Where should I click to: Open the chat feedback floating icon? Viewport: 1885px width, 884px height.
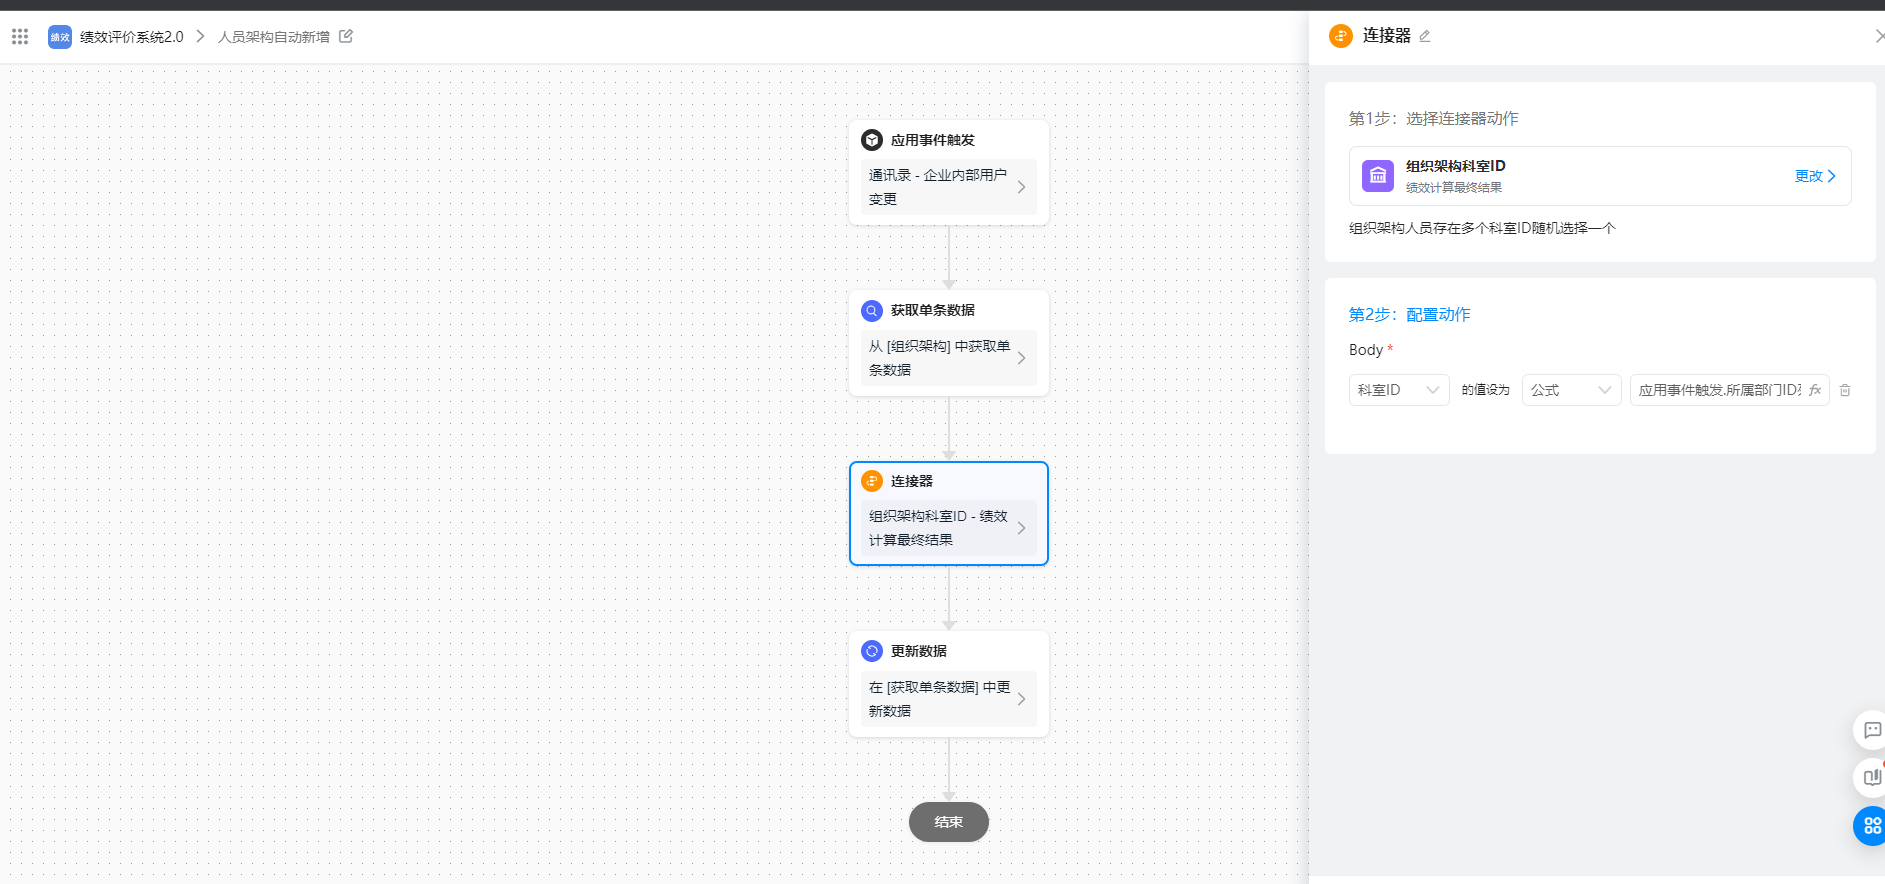[x=1871, y=730]
